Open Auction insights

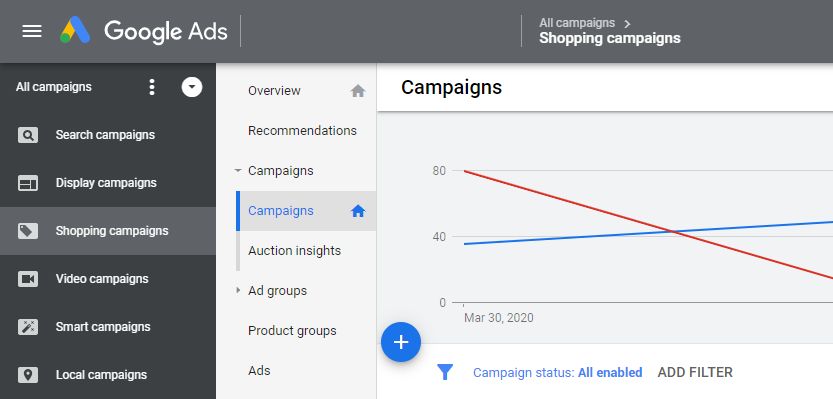(294, 251)
